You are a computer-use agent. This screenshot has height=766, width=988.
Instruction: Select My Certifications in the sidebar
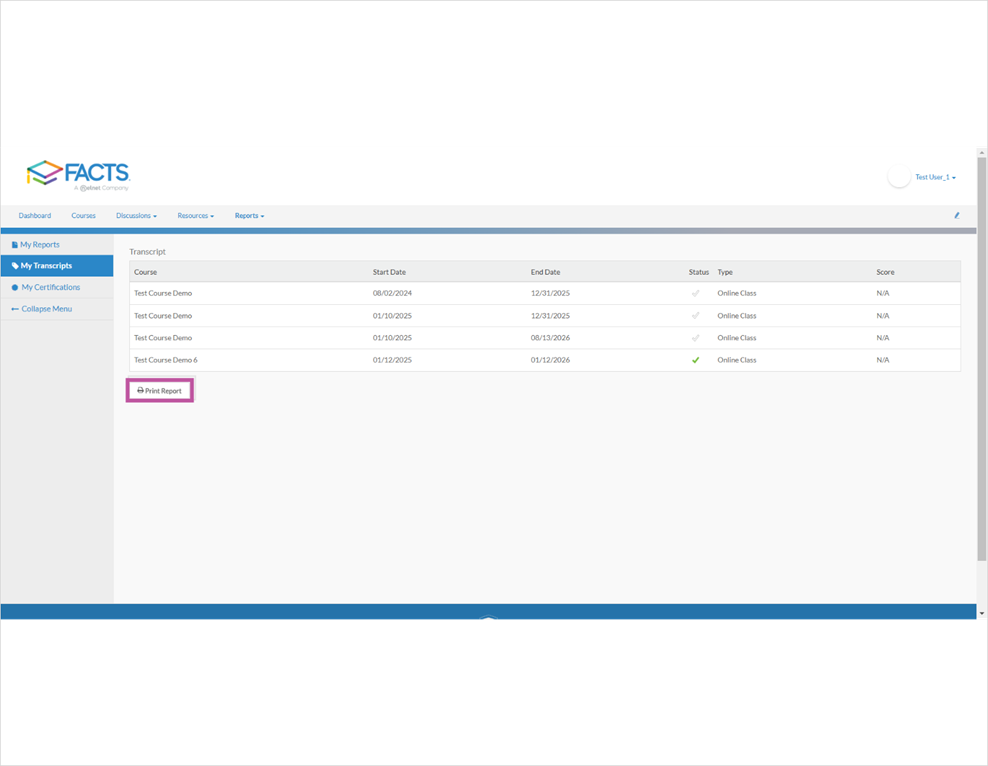pos(48,287)
